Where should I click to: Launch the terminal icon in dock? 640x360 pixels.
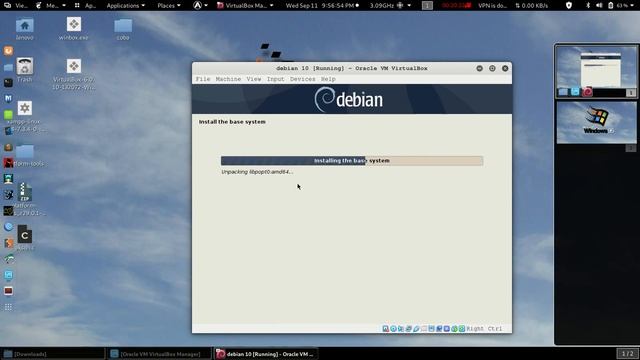[x=8, y=83]
